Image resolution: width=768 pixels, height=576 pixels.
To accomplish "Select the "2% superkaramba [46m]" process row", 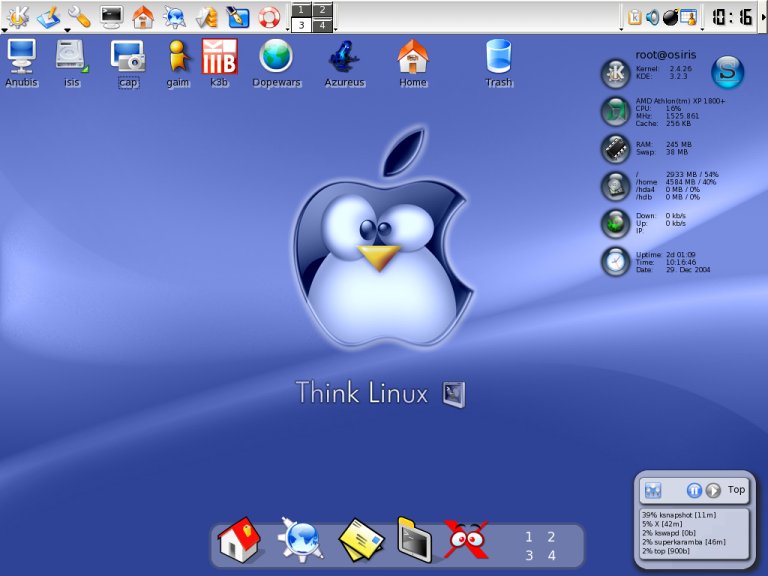I will [684, 542].
